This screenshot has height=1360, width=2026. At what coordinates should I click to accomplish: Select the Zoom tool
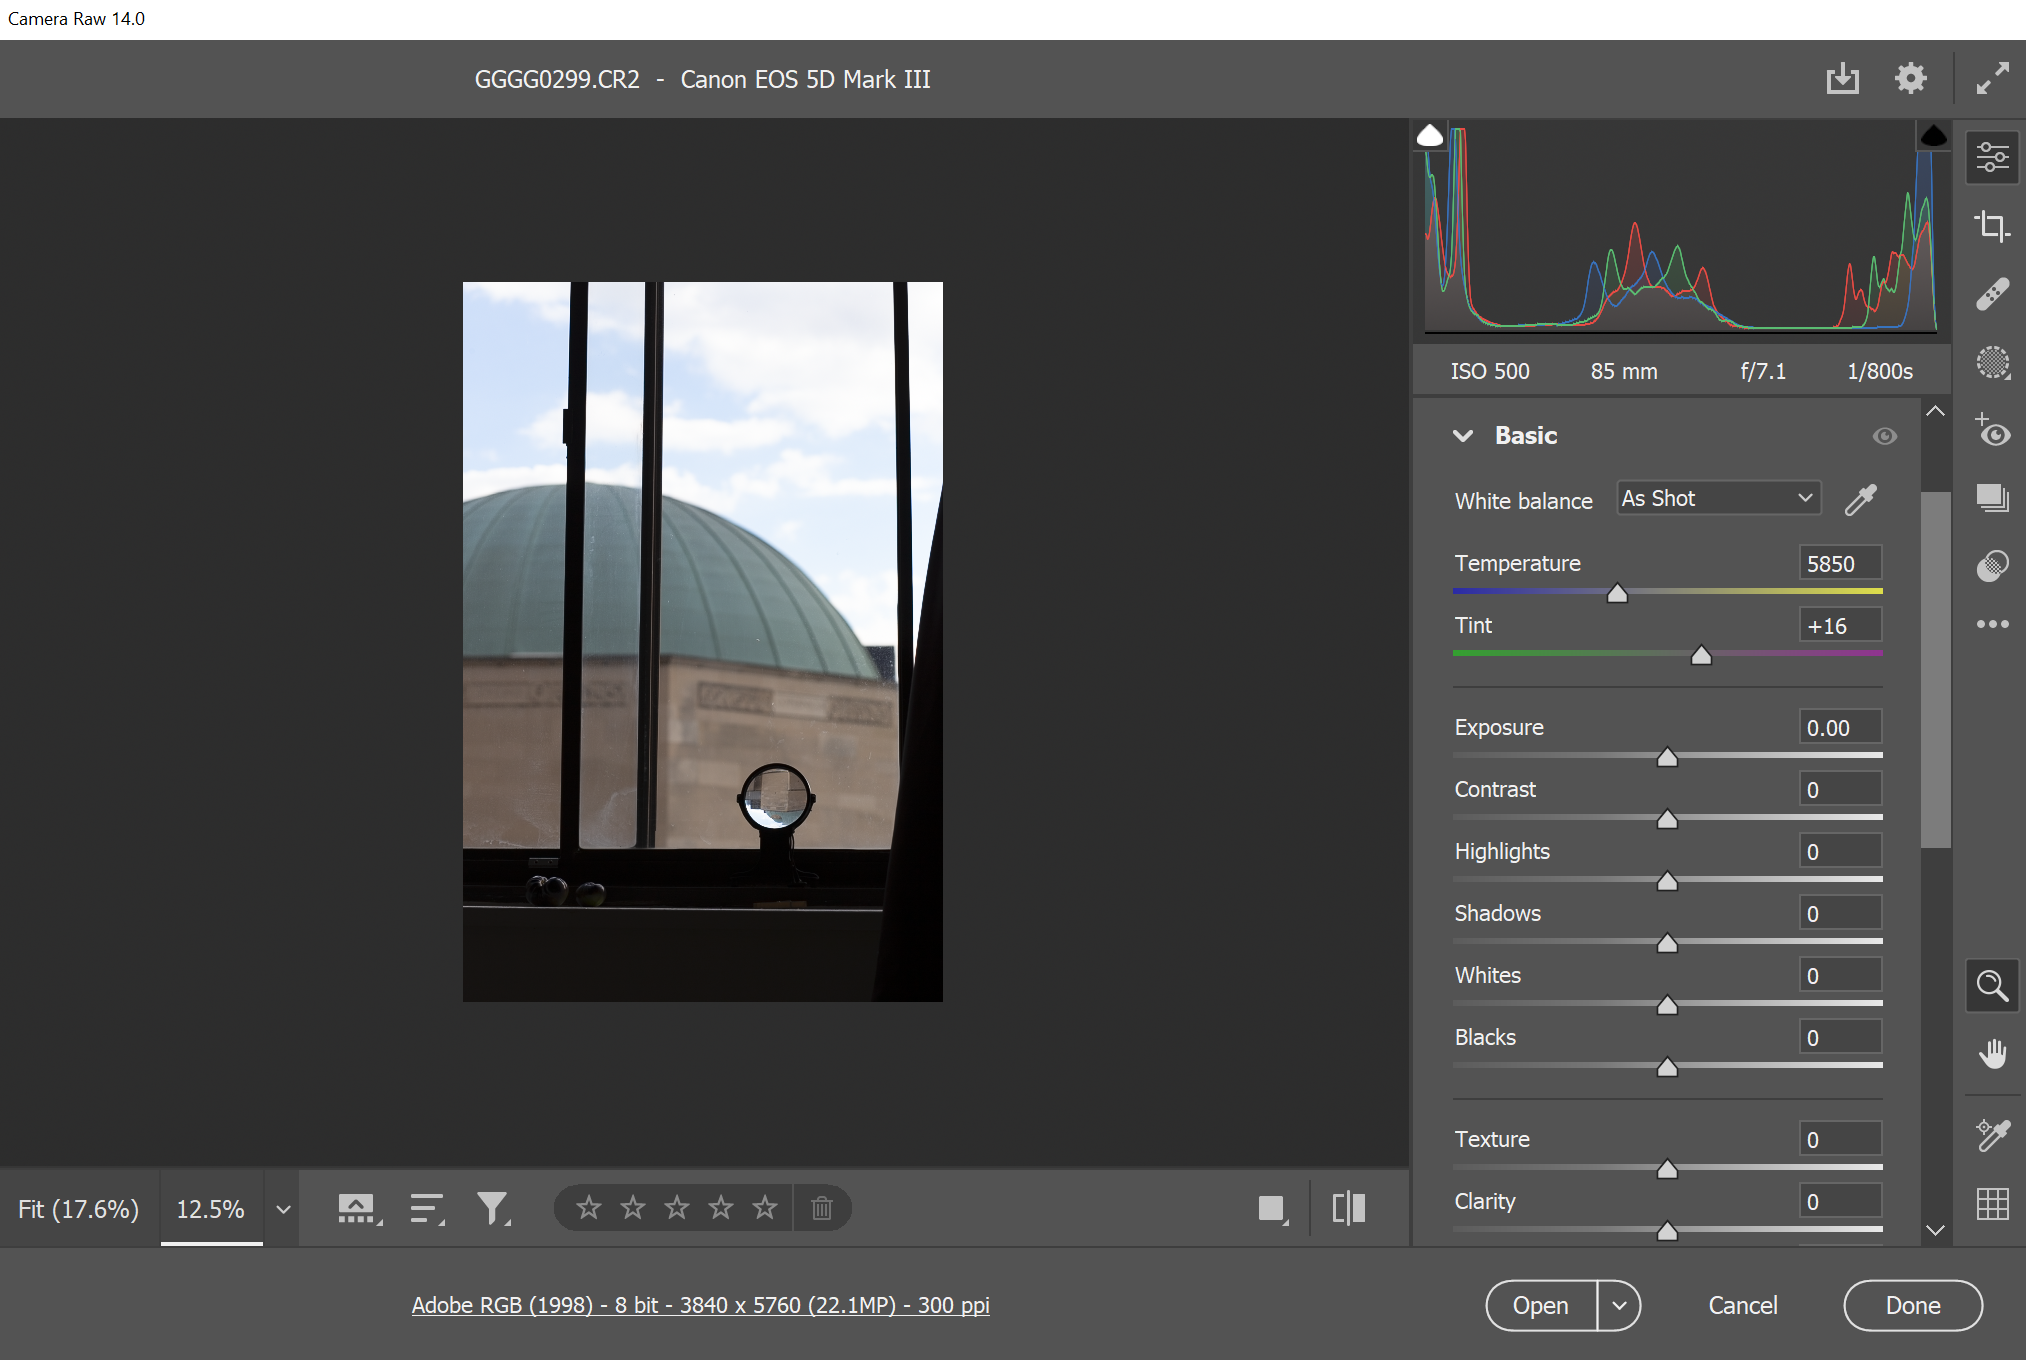pyautogui.click(x=1992, y=986)
